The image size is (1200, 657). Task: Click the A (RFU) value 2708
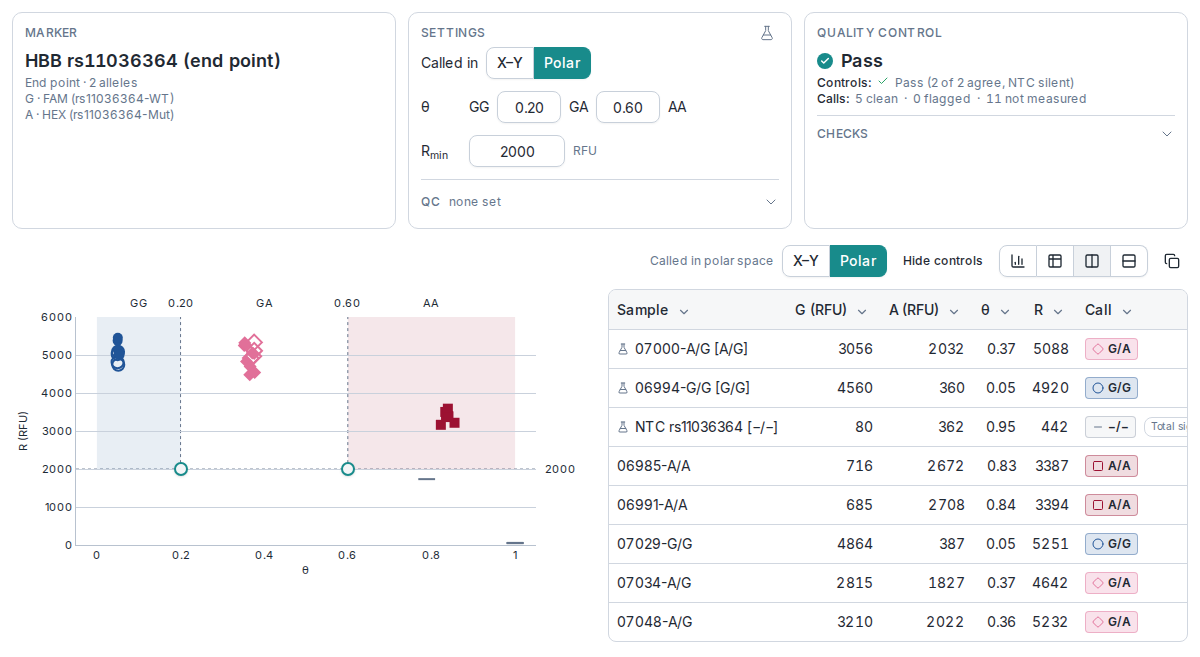[x=946, y=505]
